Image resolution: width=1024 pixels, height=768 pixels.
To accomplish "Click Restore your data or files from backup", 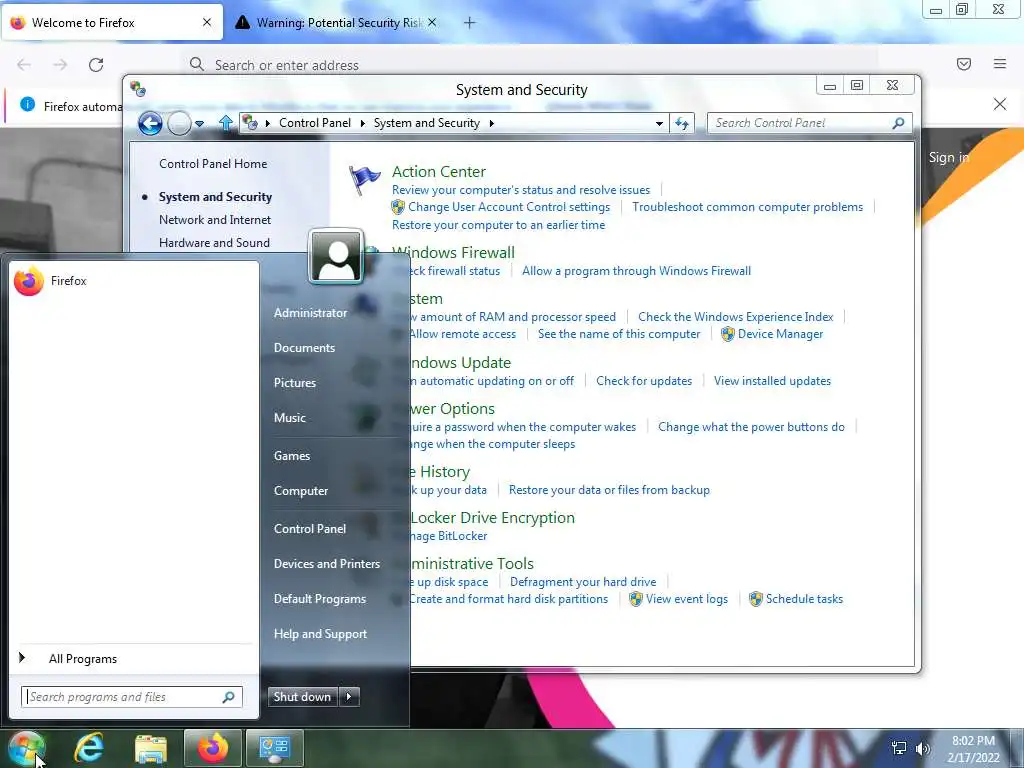I will pyautogui.click(x=609, y=490).
